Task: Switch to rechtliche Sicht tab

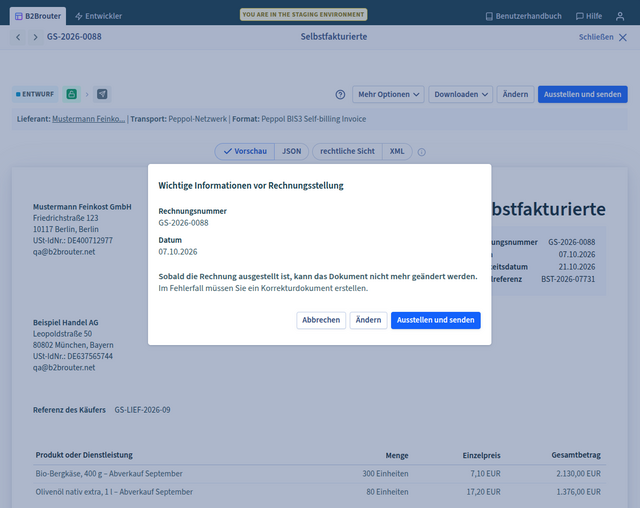Action: (347, 151)
